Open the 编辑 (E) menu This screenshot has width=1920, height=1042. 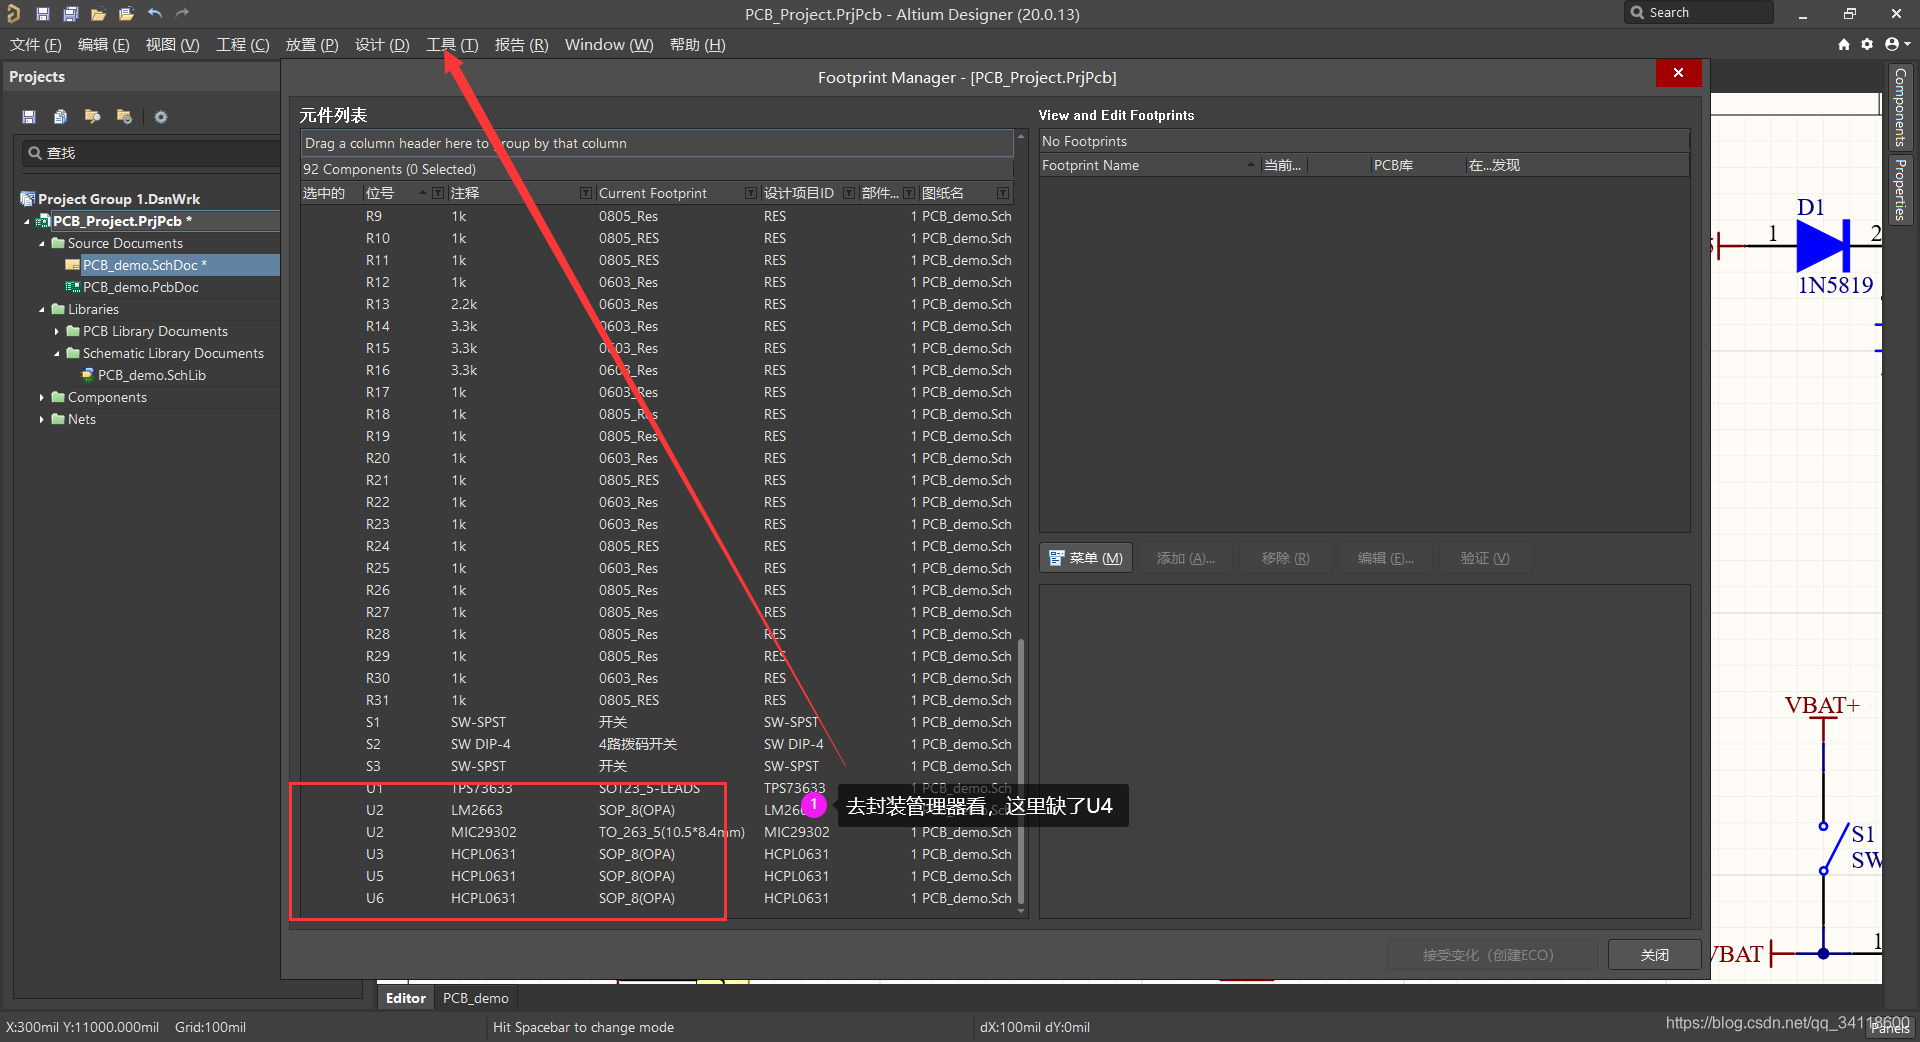pyautogui.click(x=104, y=44)
